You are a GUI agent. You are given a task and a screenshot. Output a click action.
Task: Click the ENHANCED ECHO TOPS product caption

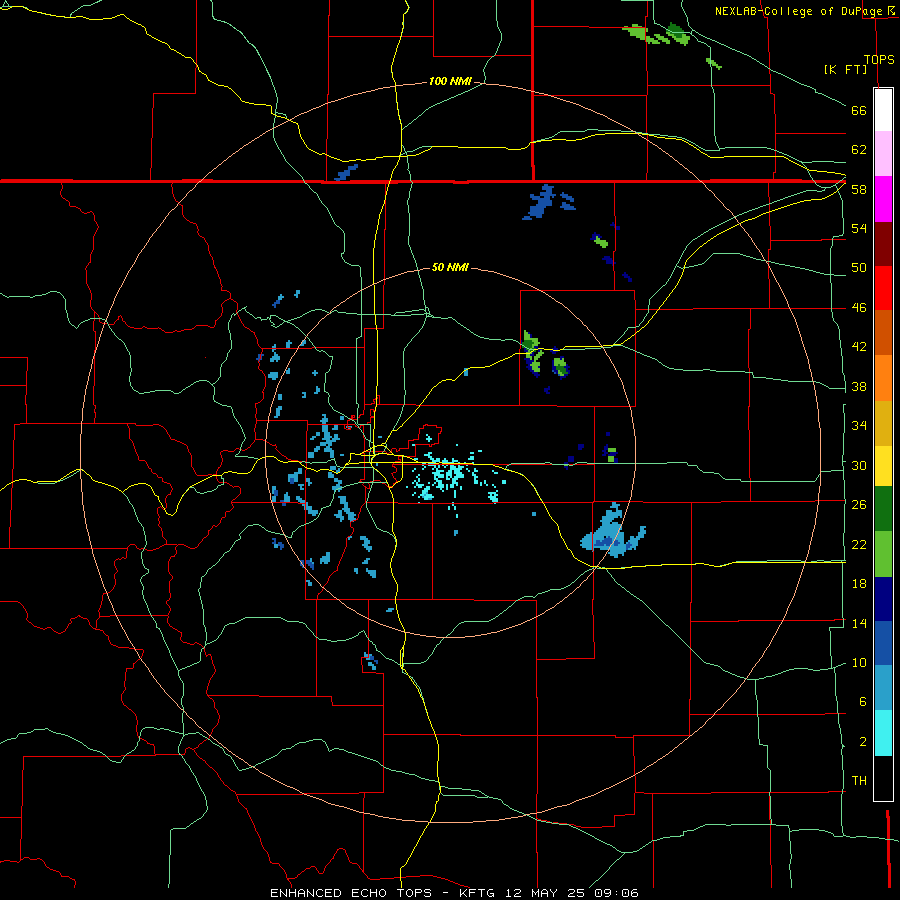point(351,893)
